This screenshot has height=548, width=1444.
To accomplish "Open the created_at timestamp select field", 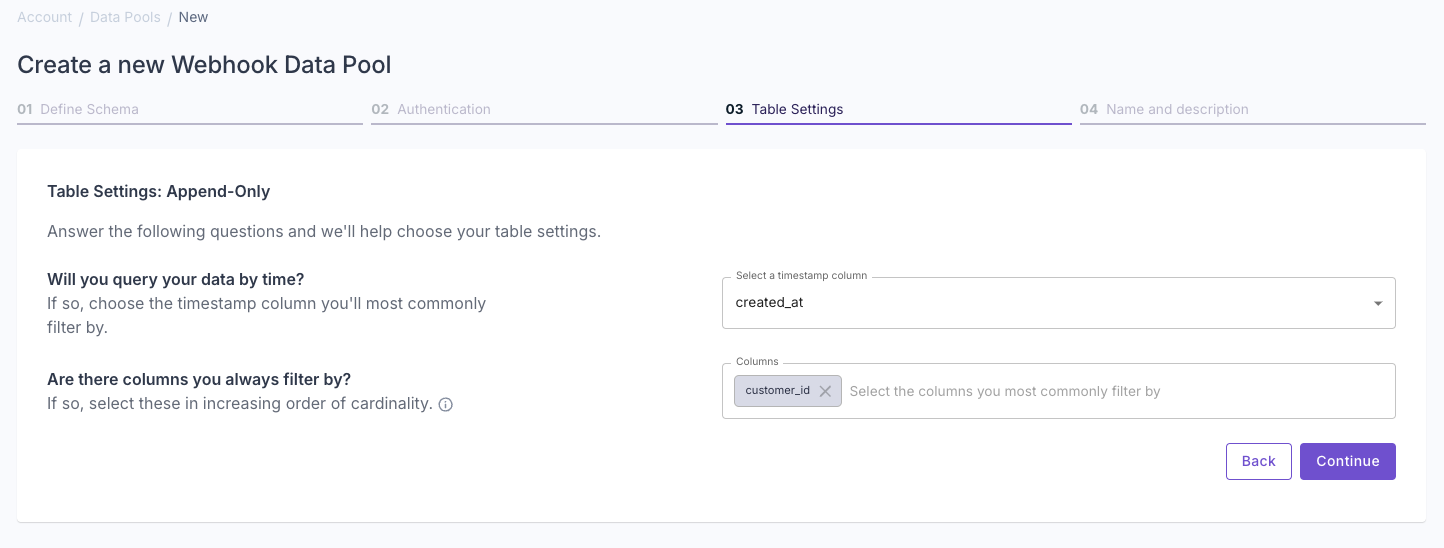I will click(1059, 303).
